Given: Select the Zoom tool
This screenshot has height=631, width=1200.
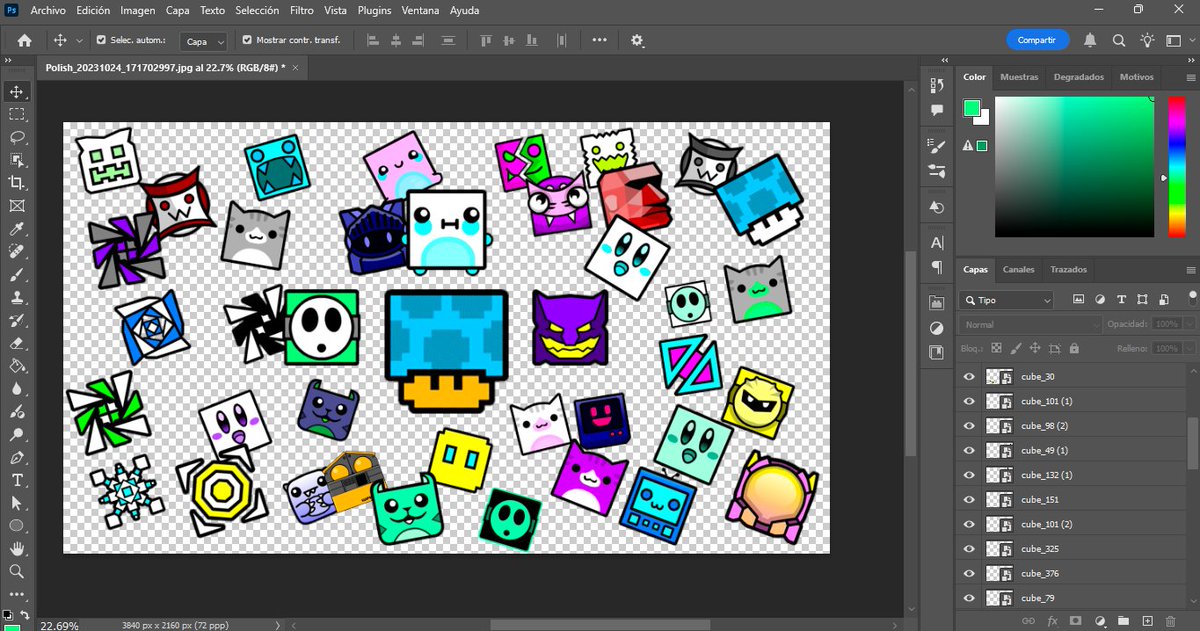Looking at the screenshot, I should pos(16,571).
